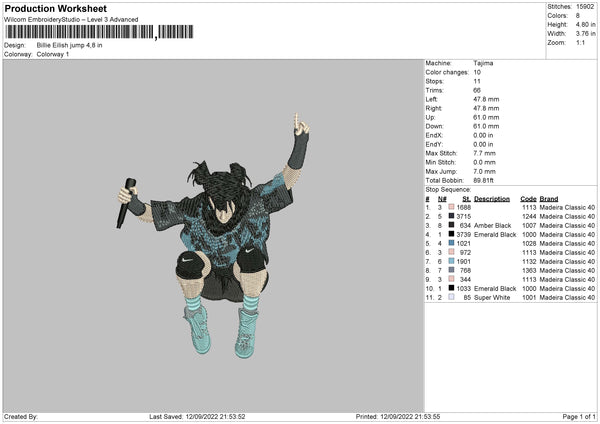The image size is (600, 424).
Task: Click thread code 1363
Action: coord(529,271)
